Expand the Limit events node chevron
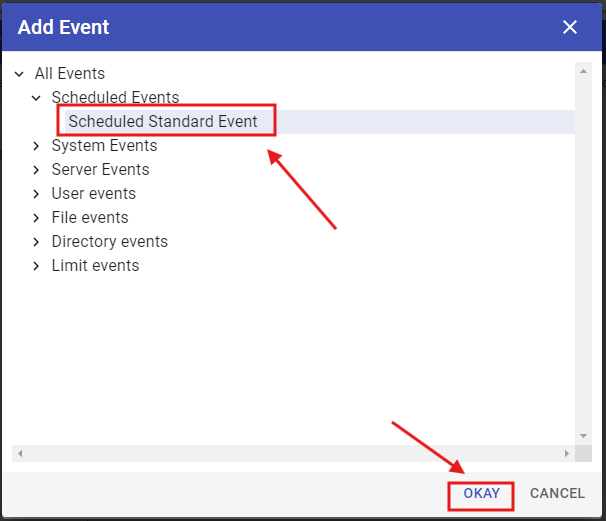606x521 pixels. click(37, 266)
